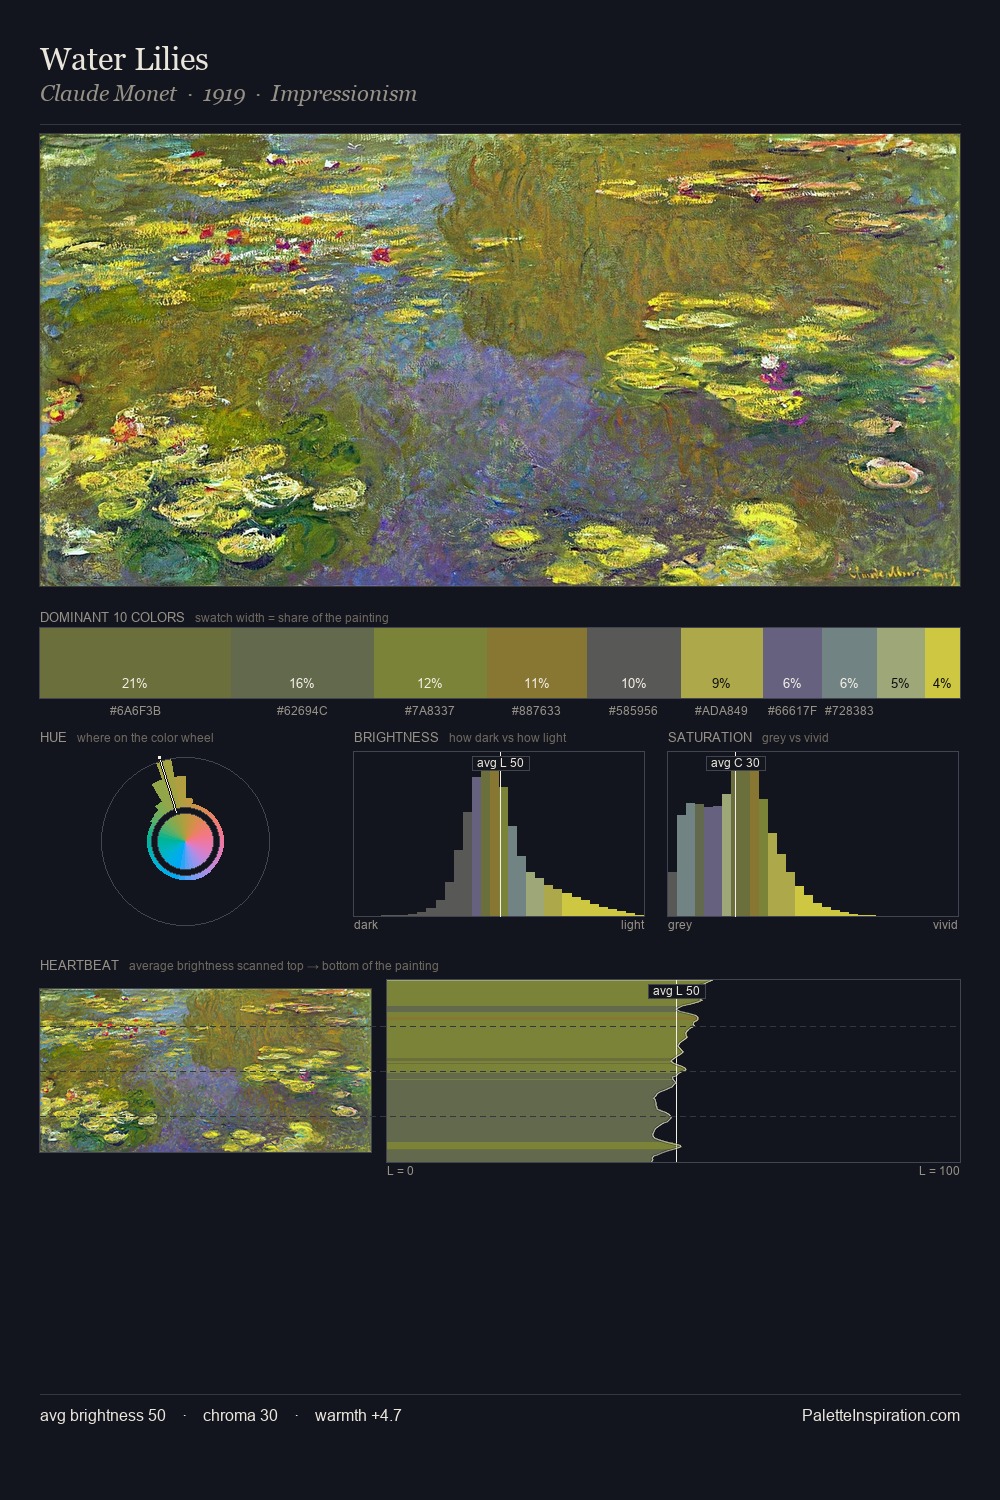
Task: Click the 21% olive color swatch
Action: [135, 663]
